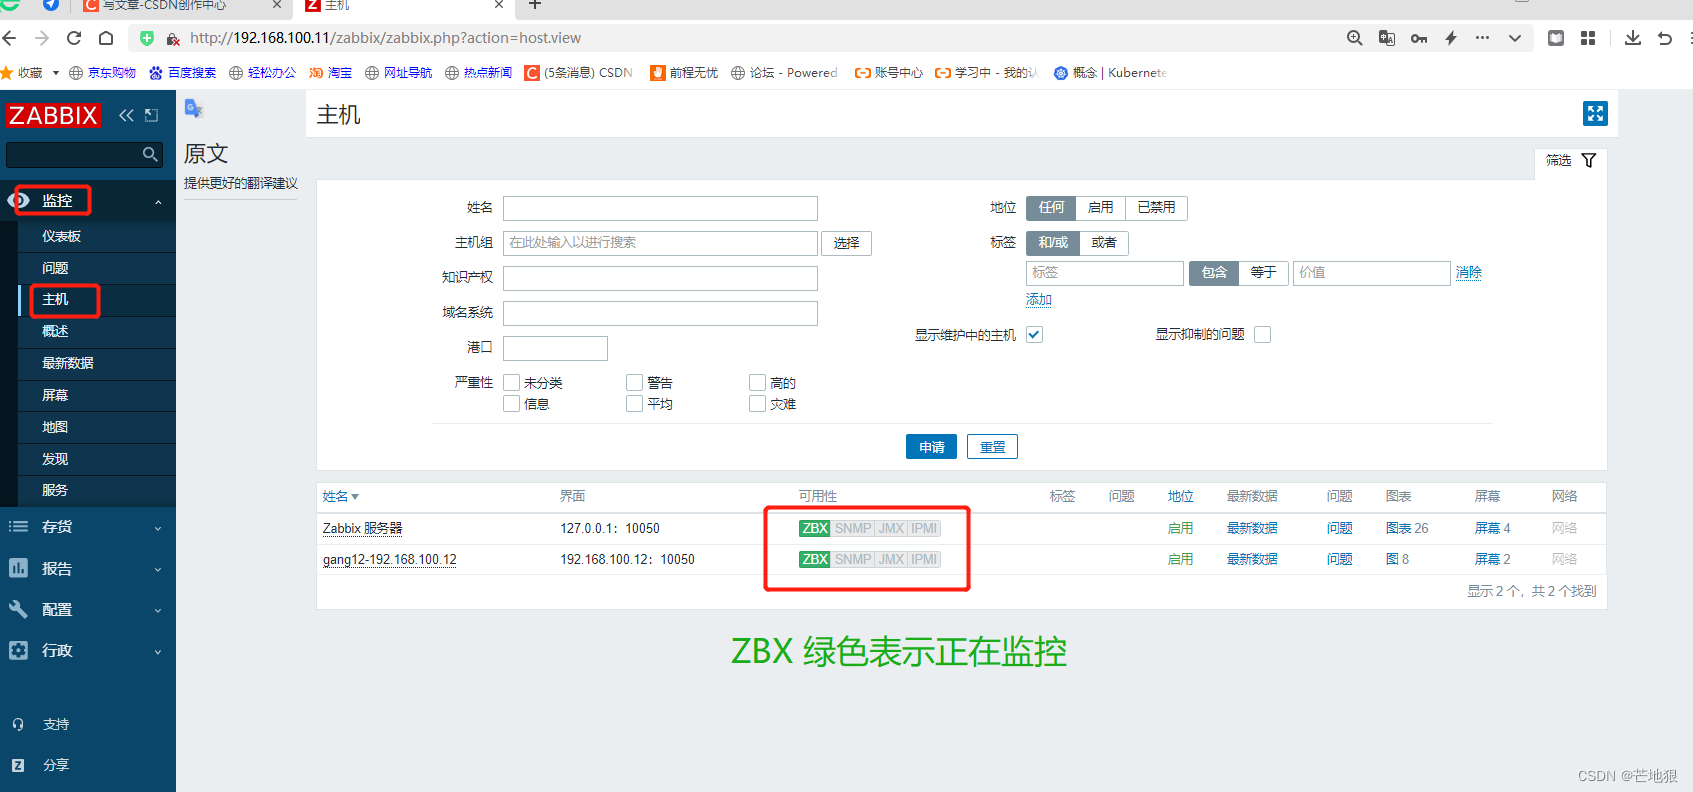Click the 筛选 filter funnel icon
This screenshot has width=1693, height=792.
click(x=1589, y=160)
